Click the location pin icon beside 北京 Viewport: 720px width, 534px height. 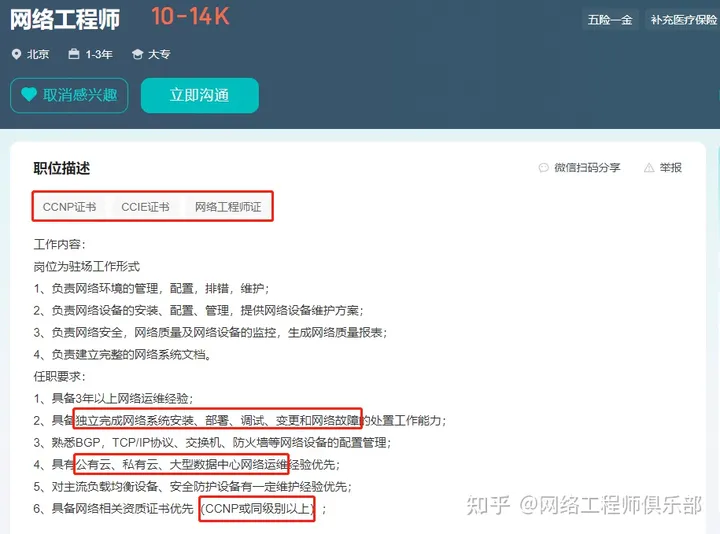point(16,54)
